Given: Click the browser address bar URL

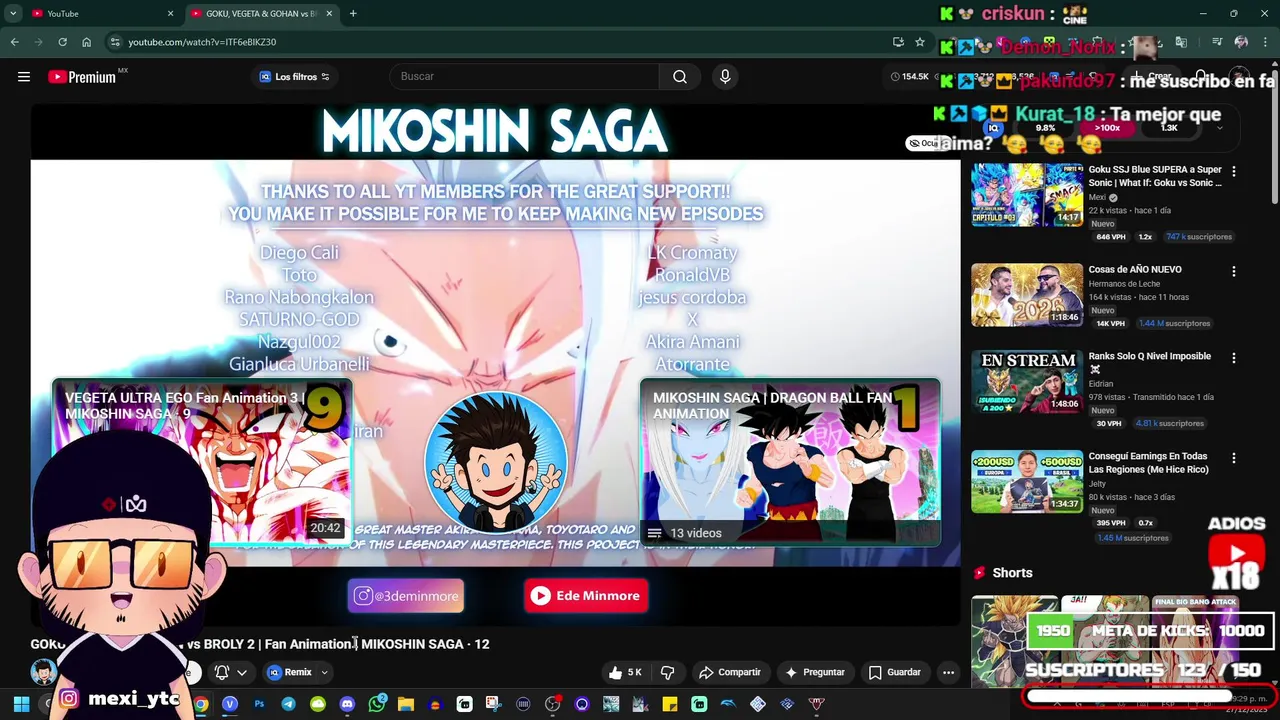Looking at the screenshot, I should (202, 42).
